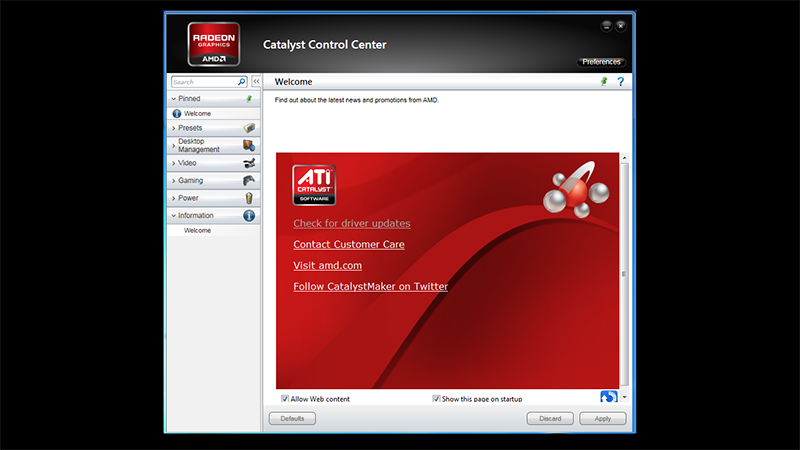Click the Power battery icon

[249, 198]
